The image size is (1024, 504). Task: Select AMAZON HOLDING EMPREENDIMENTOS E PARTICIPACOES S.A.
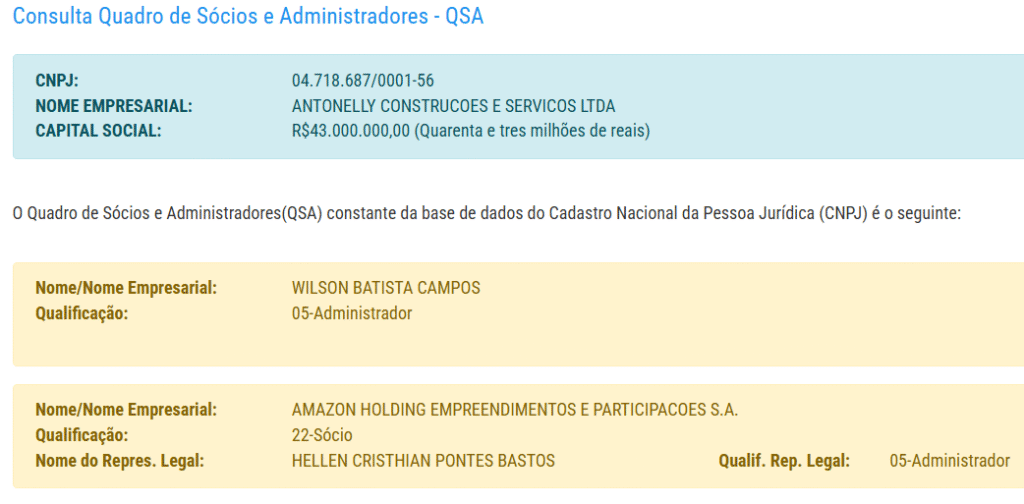click(515, 410)
